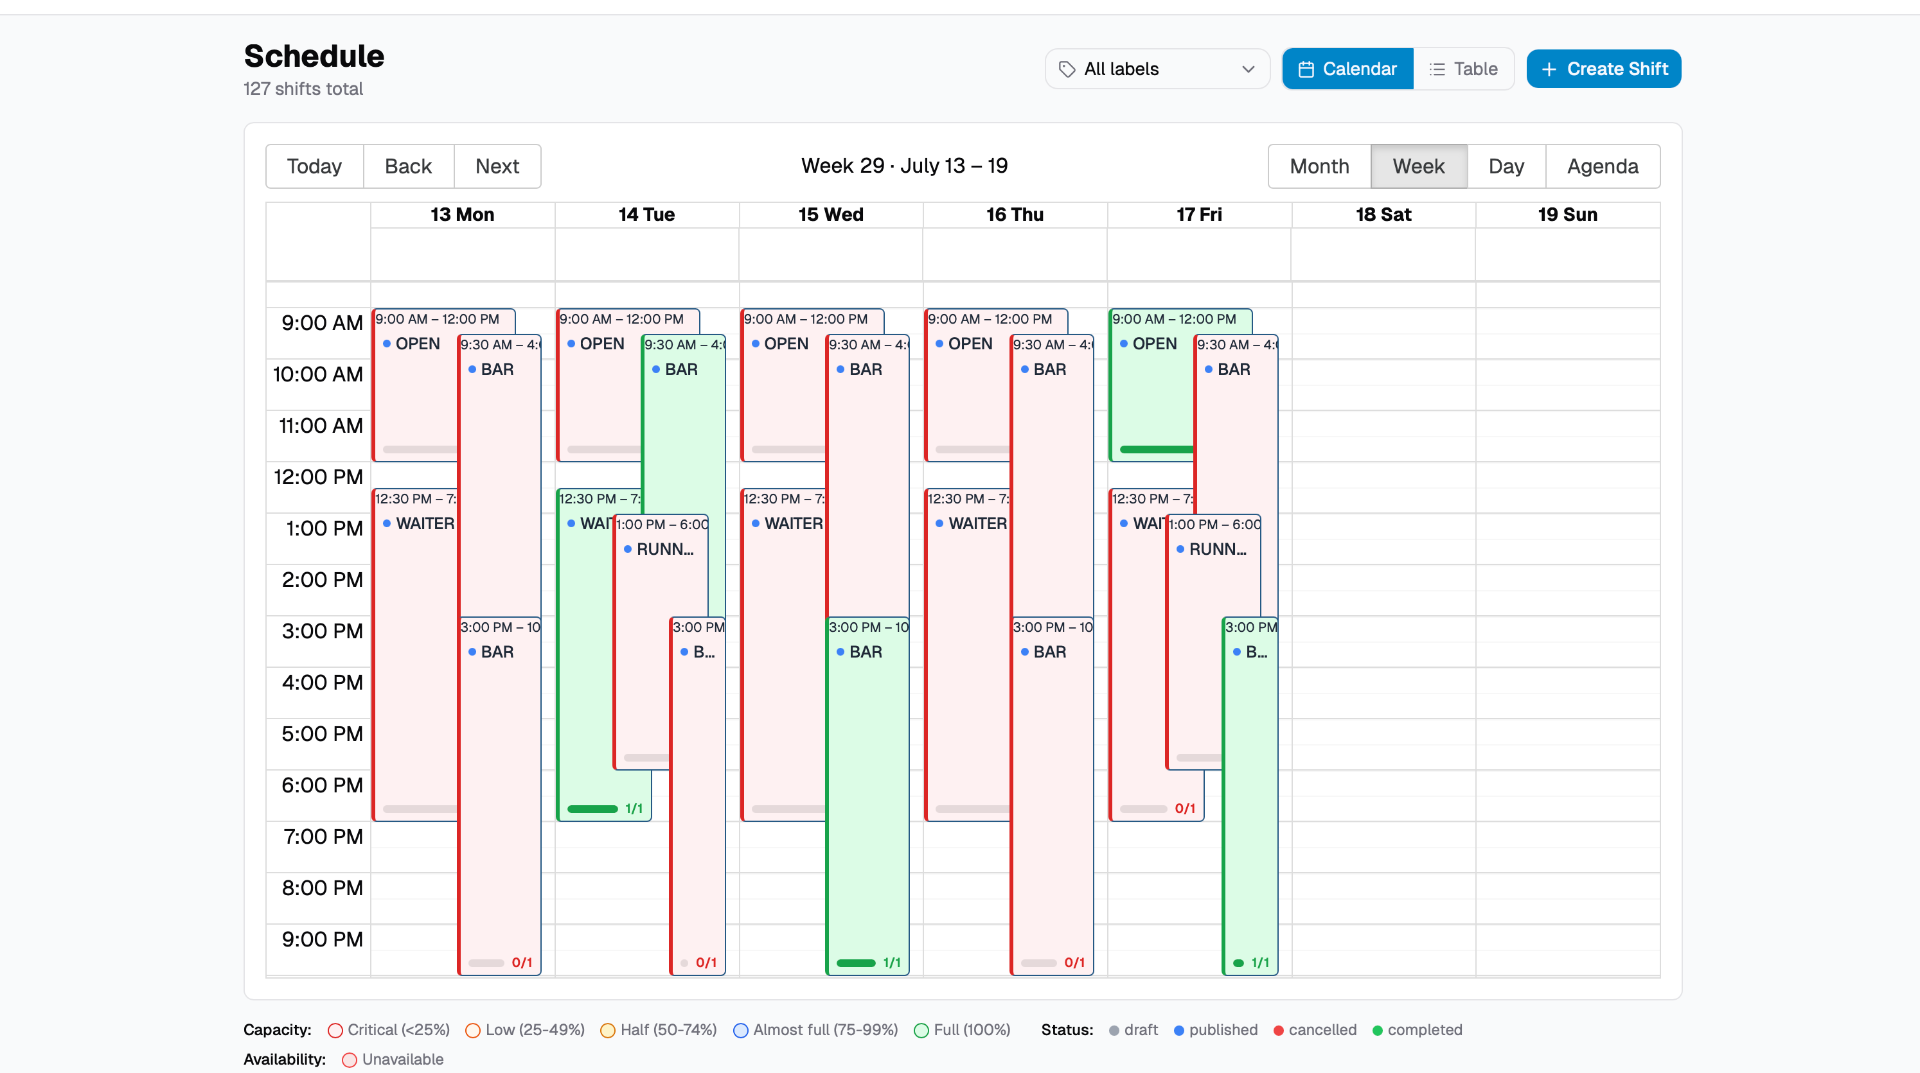Viewport: 1920px width, 1073px height.
Task: Click the 19 Sun day header
Action: coord(1567,214)
